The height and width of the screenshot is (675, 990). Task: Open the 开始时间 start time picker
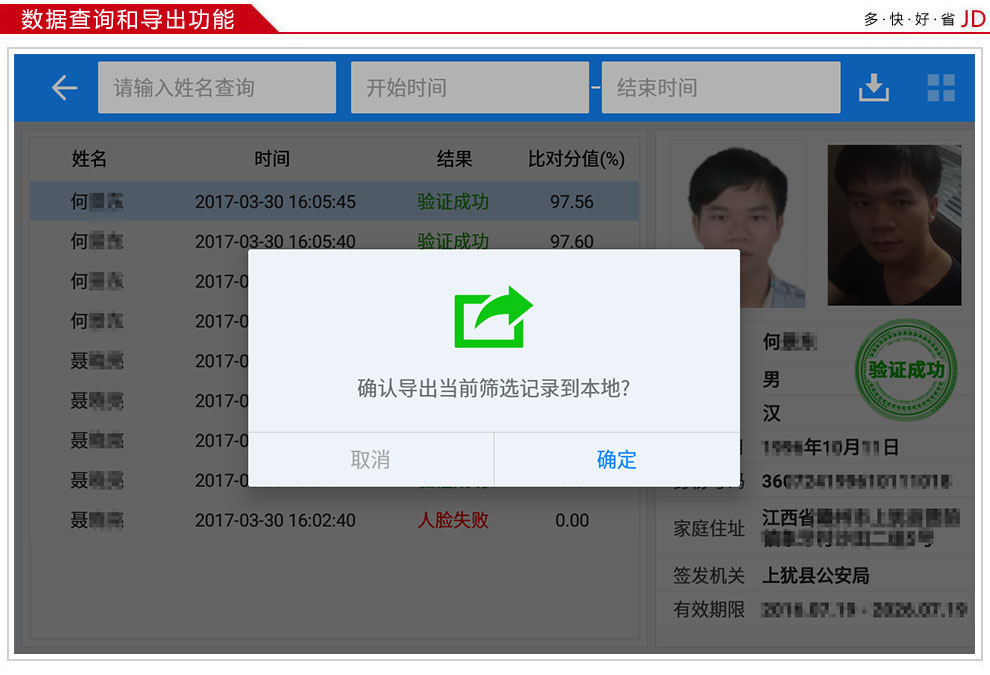click(469, 87)
